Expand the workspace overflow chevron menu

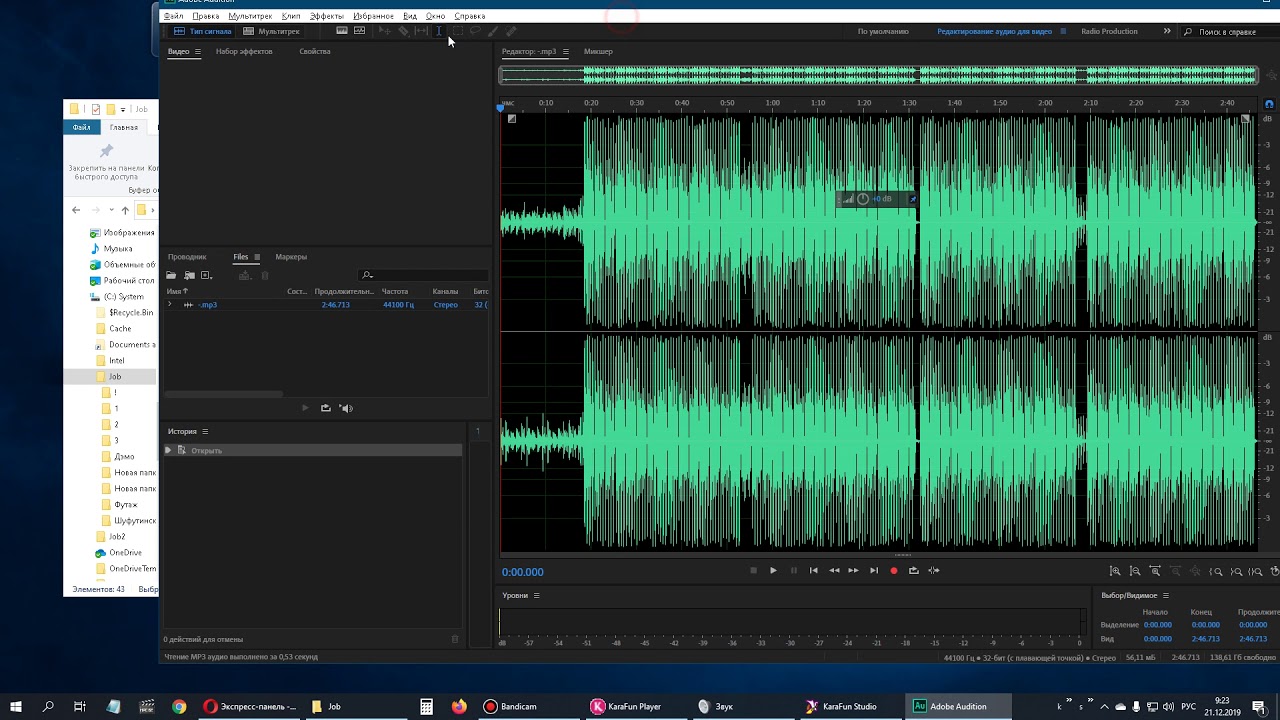1167,31
